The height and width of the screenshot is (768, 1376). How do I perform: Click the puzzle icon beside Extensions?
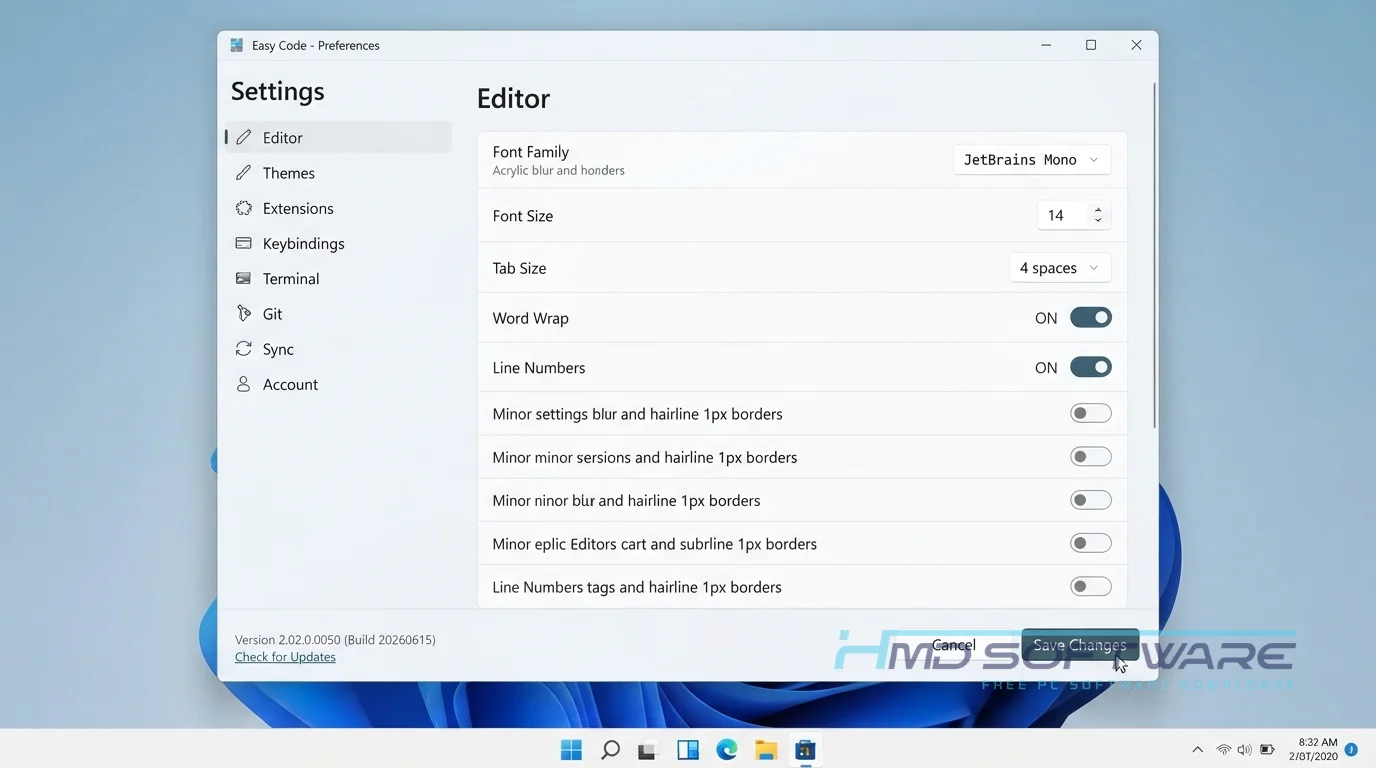click(243, 208)
